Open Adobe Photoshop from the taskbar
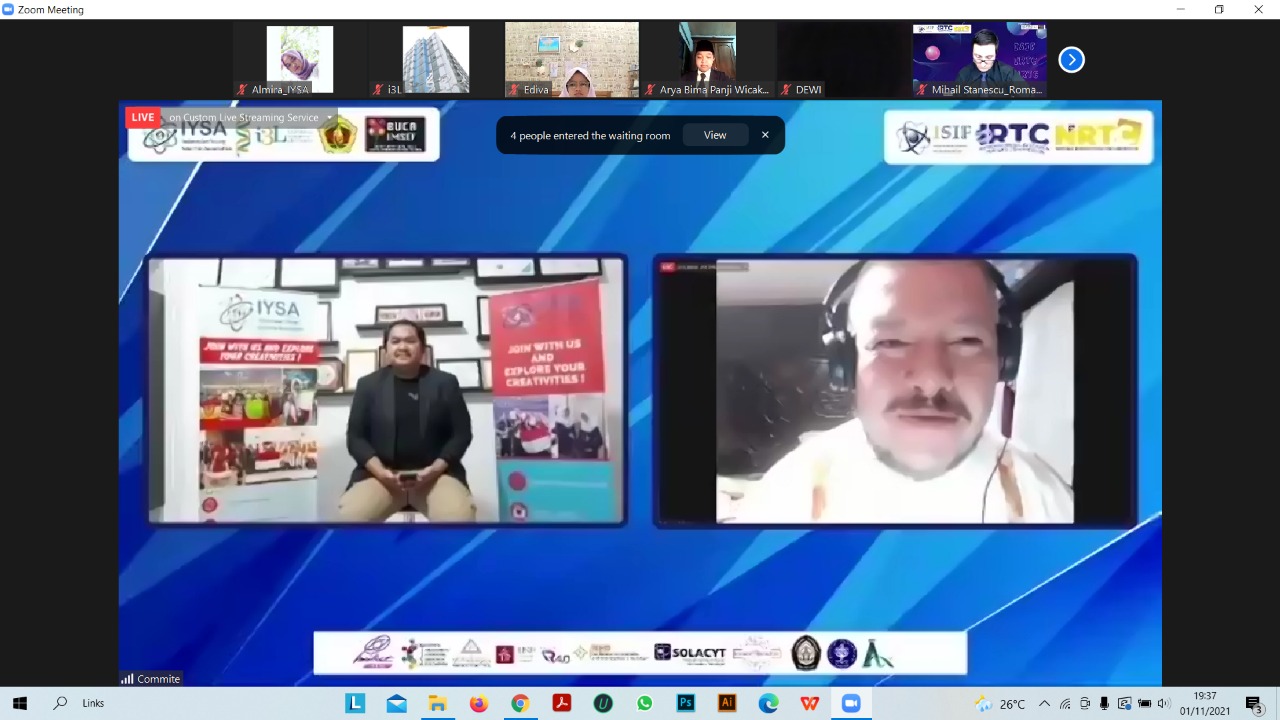Image resolution: width=1280 pixels, height=720 pixels. (685, 703)
